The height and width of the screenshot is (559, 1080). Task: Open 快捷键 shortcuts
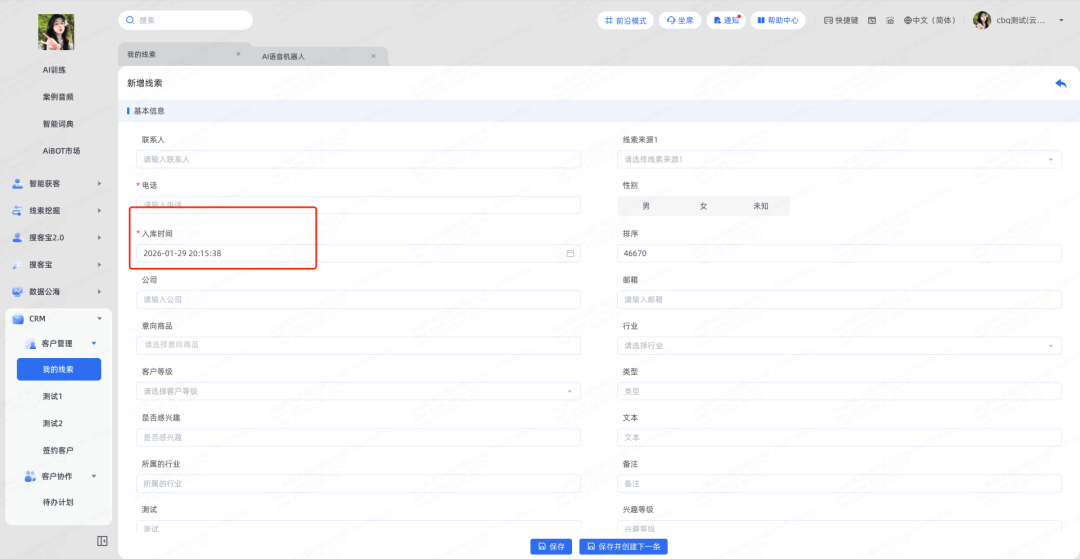click(841, 20)
